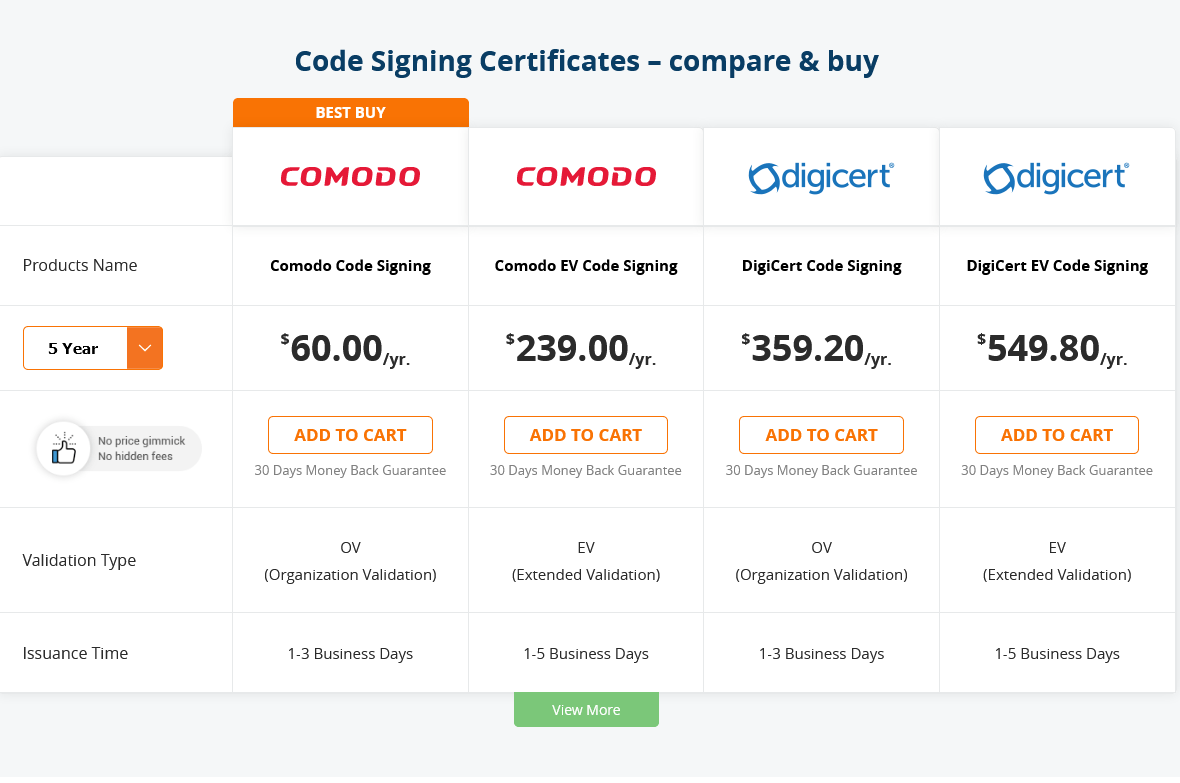Click the DigiCert logo above DigiCert Code Signing
Viewport: 1180px width, 783px height.
[821, 177]
